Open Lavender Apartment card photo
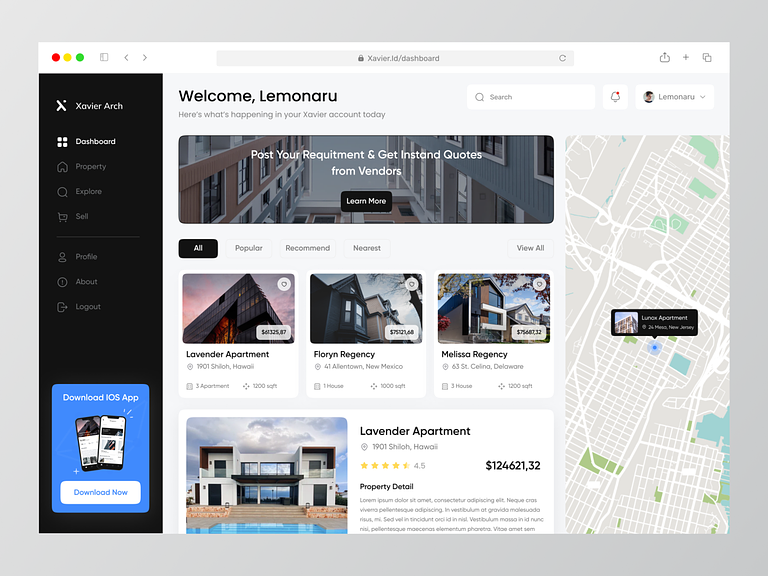The width and height of the screenshot is (768, 576). [x=239, y=309]
